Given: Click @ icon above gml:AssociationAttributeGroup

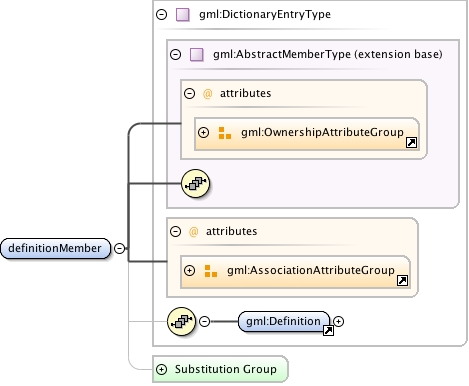Looking at the screenshot, I should pos(193,232).
